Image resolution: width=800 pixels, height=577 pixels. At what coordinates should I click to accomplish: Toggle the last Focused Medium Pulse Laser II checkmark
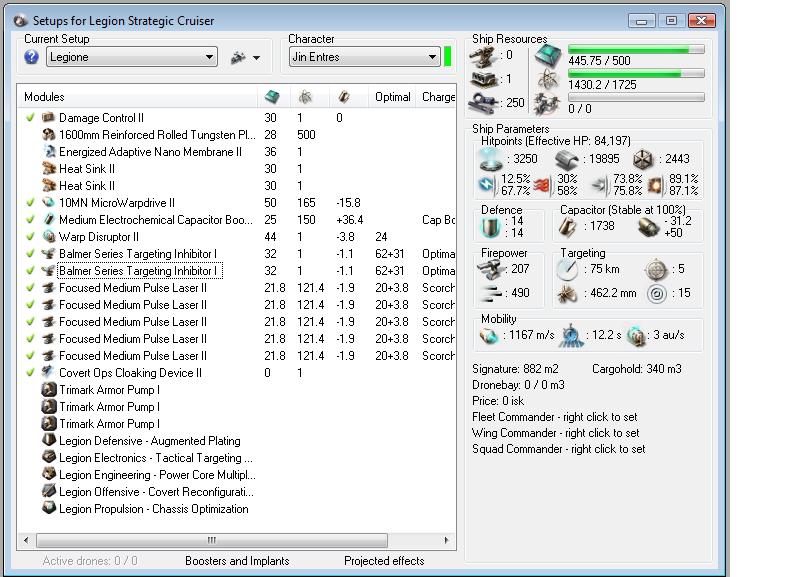pyautogui.click(x=30, y=356)
